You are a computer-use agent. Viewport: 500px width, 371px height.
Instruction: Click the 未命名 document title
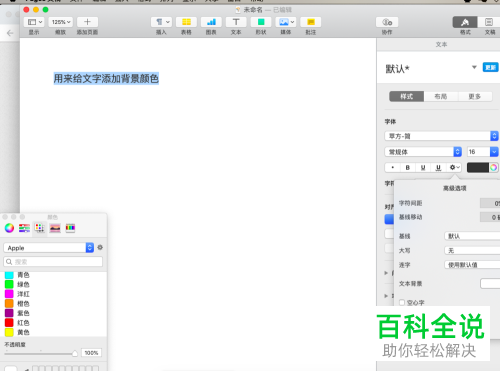click(253, 10)
